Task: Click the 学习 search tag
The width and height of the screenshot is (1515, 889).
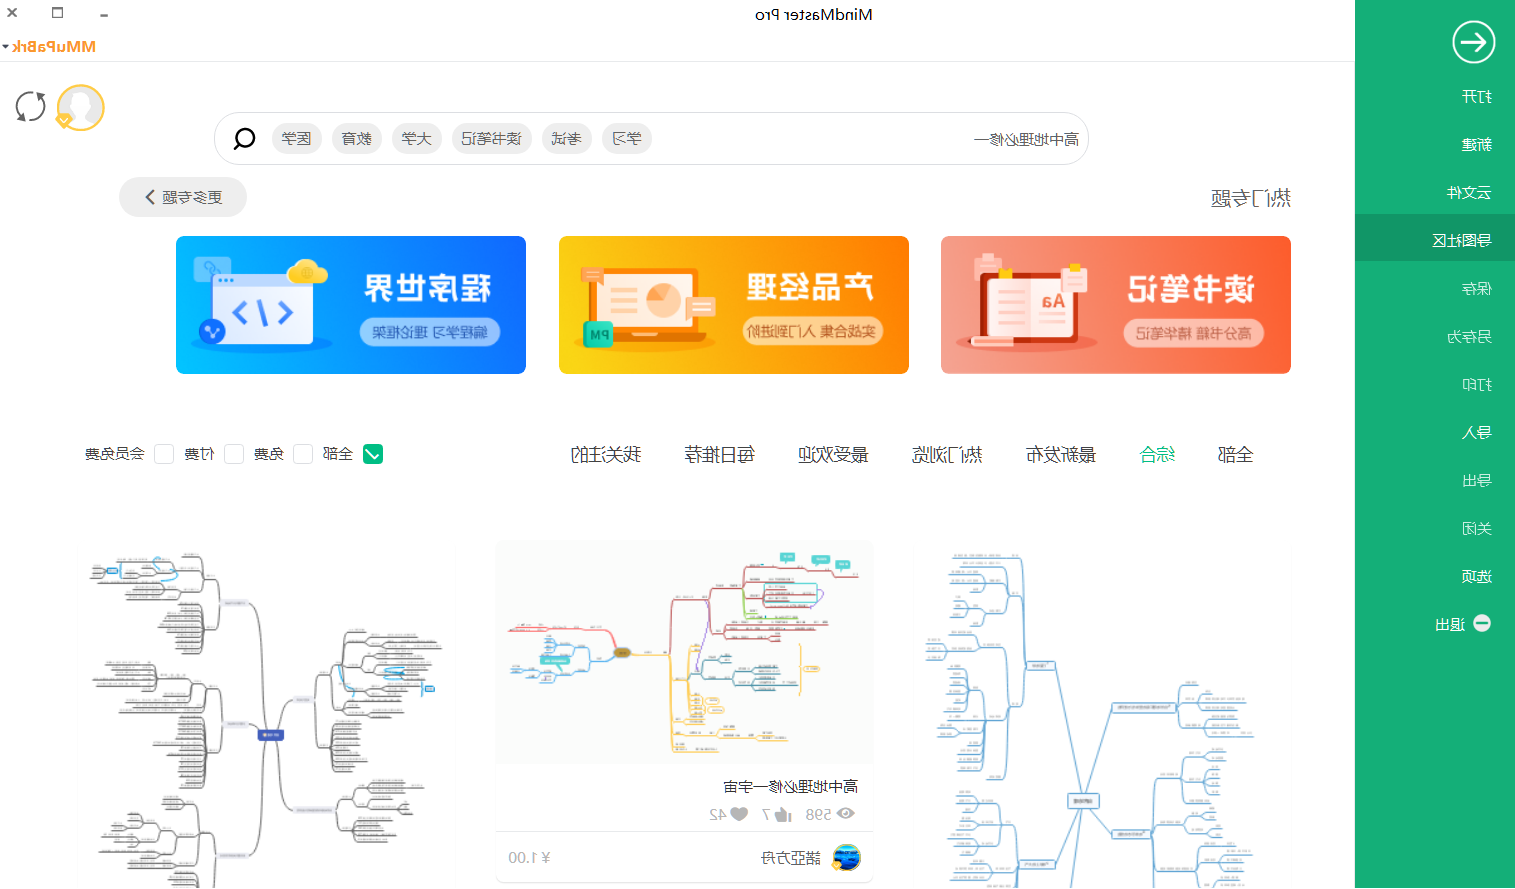Action: [x=627, y=139]
